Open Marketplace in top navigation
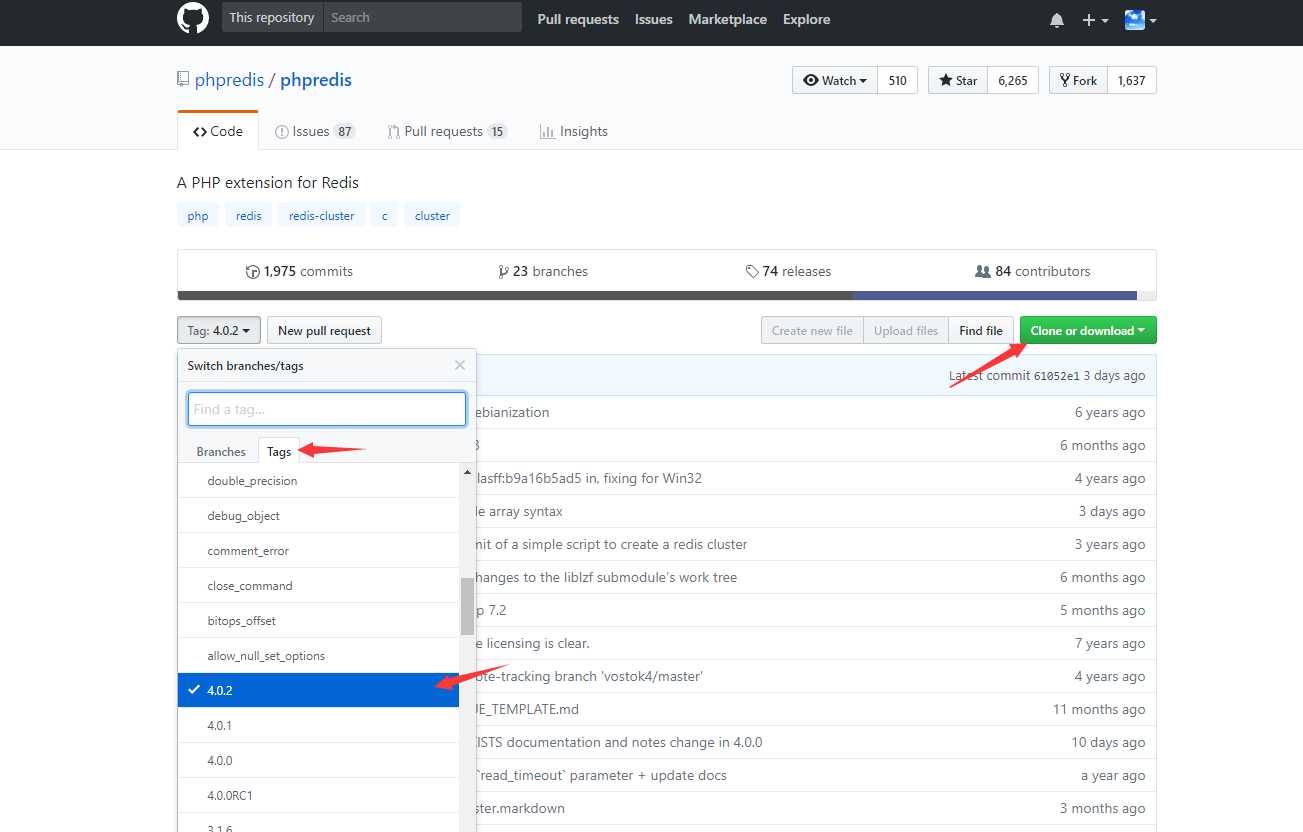This screenshot has width=1303, height=832. coord(728,19)
